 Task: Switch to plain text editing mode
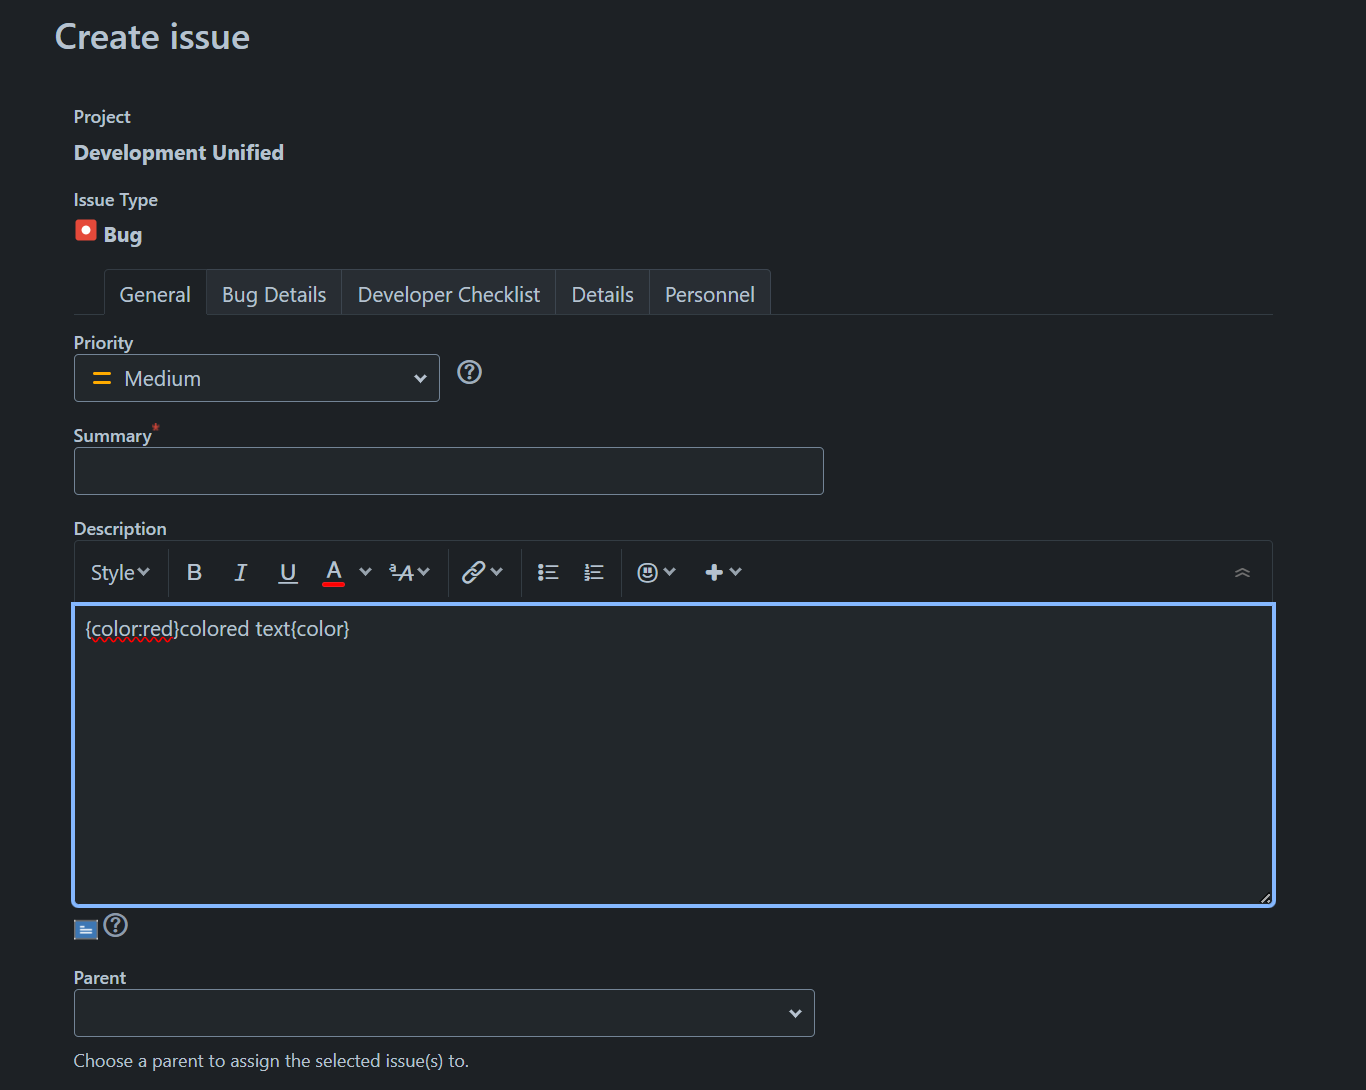pos(85,928)
